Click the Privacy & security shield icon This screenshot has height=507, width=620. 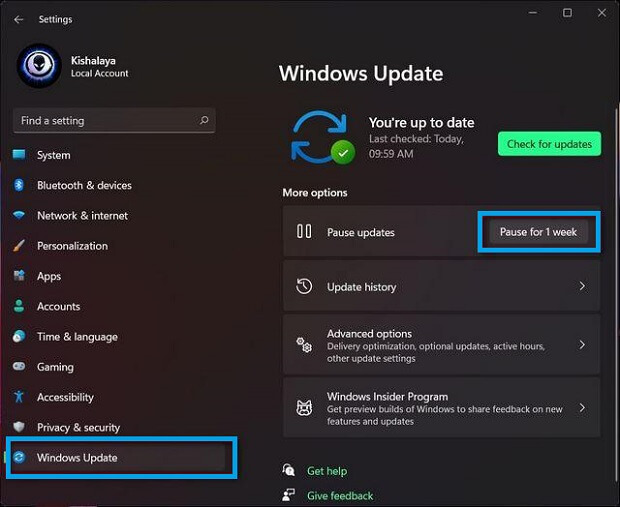[19, 427]
